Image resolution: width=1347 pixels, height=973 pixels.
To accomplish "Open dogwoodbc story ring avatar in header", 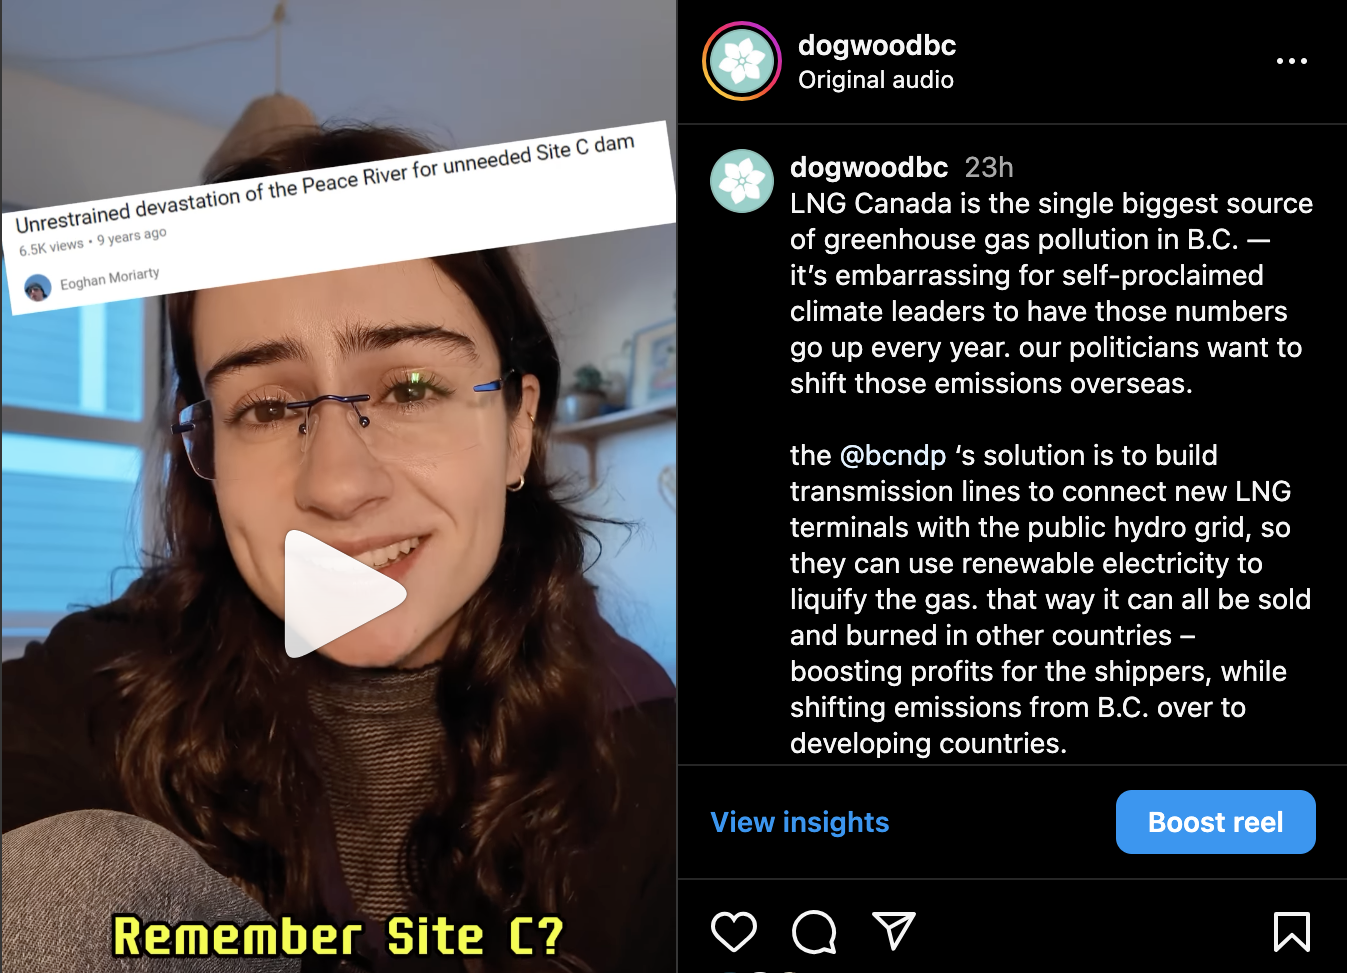I will click(x=742, y=61).
